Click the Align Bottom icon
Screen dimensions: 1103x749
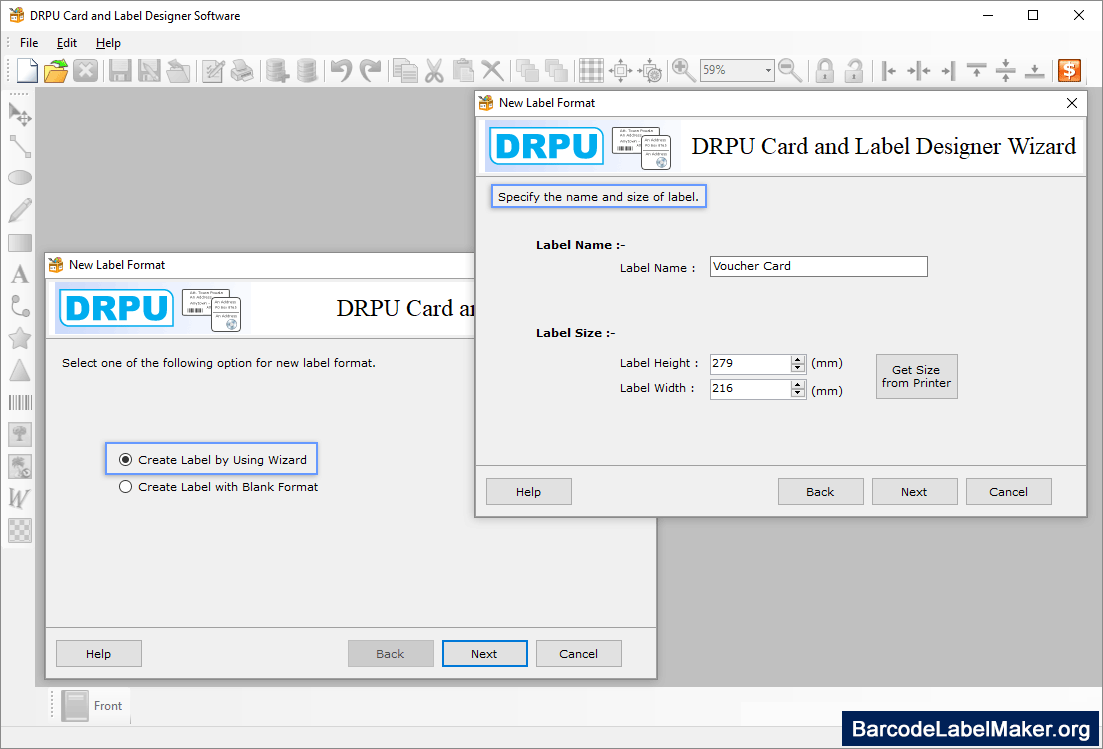click(1035, 70)
